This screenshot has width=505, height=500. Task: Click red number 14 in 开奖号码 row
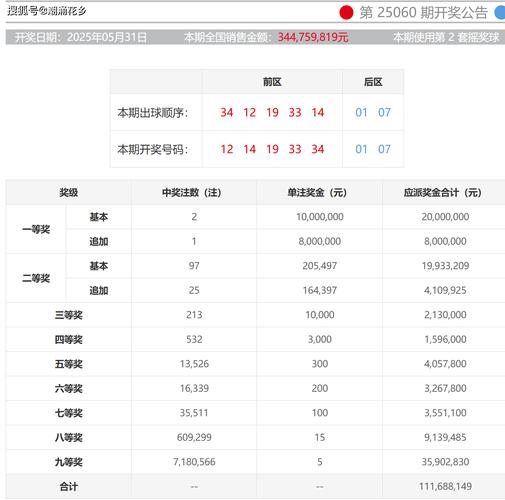click(249, 149)
